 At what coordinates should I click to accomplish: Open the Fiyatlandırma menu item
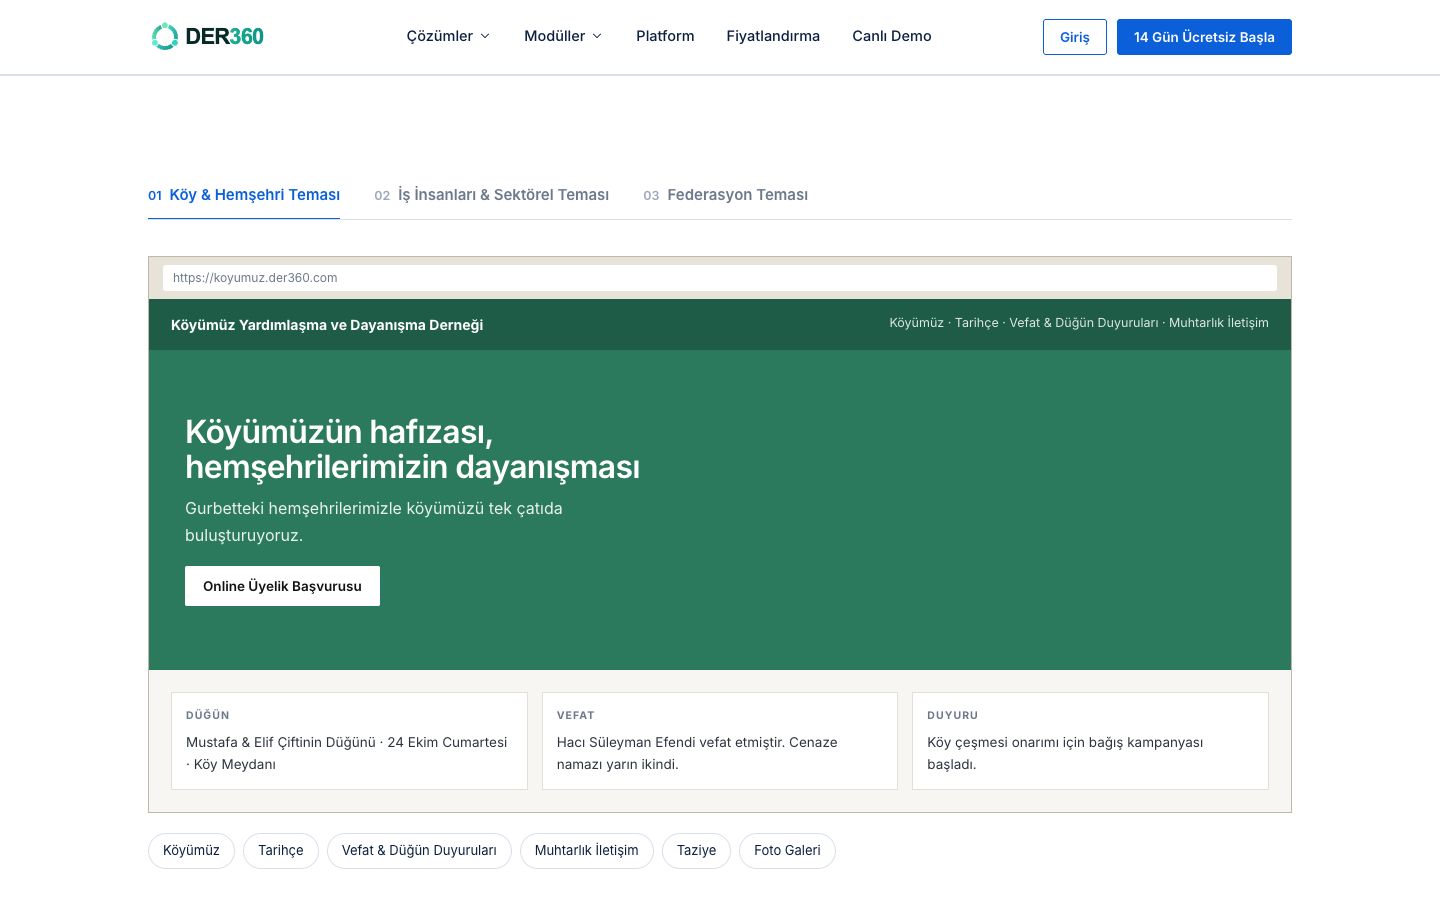click(x=773, y=36)
